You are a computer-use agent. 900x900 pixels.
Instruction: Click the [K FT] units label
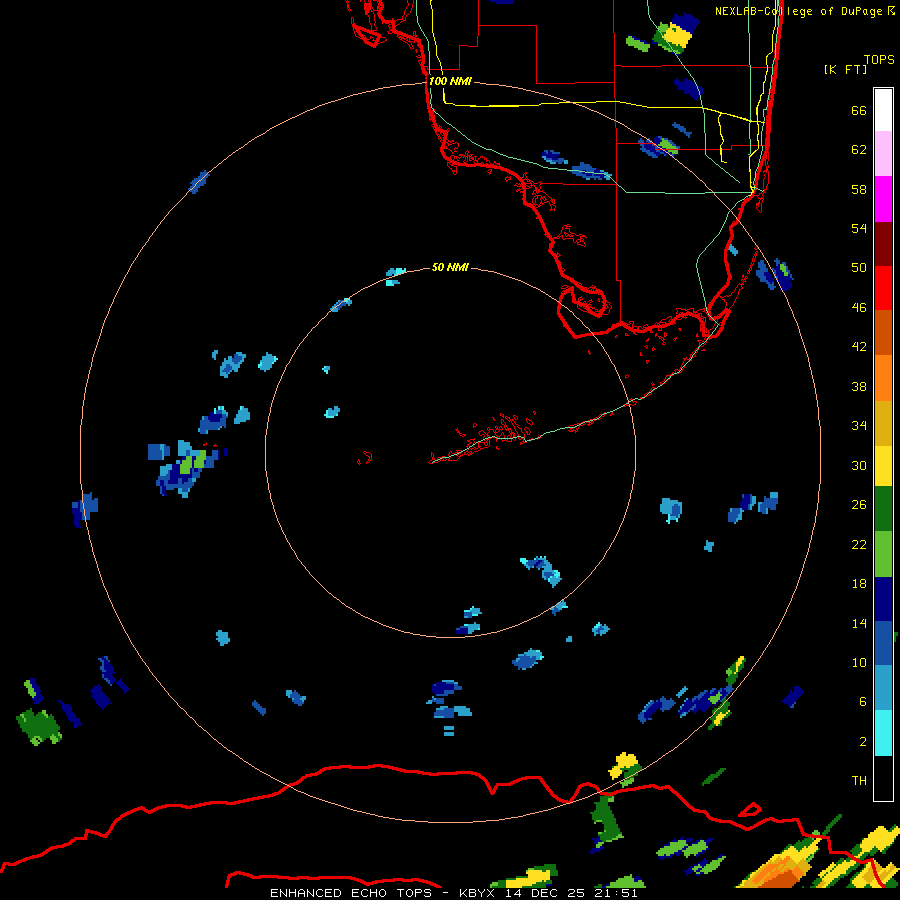pos(845,69)
